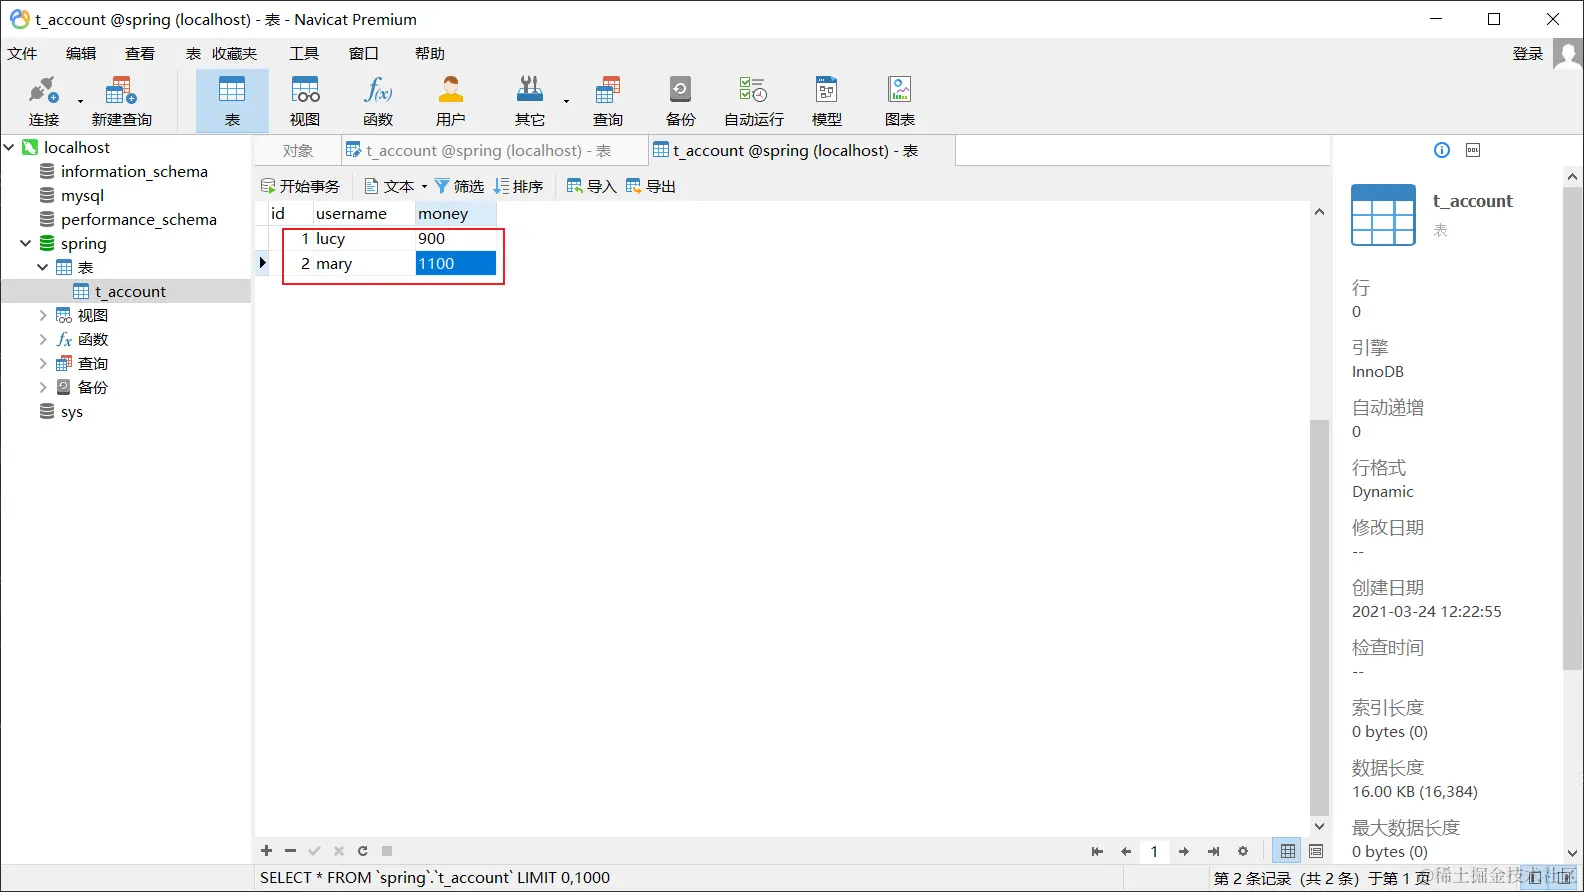Click 开始事务 begin transaction
The width and height of the screenshot is (1584, 892).
click(300, 186)
